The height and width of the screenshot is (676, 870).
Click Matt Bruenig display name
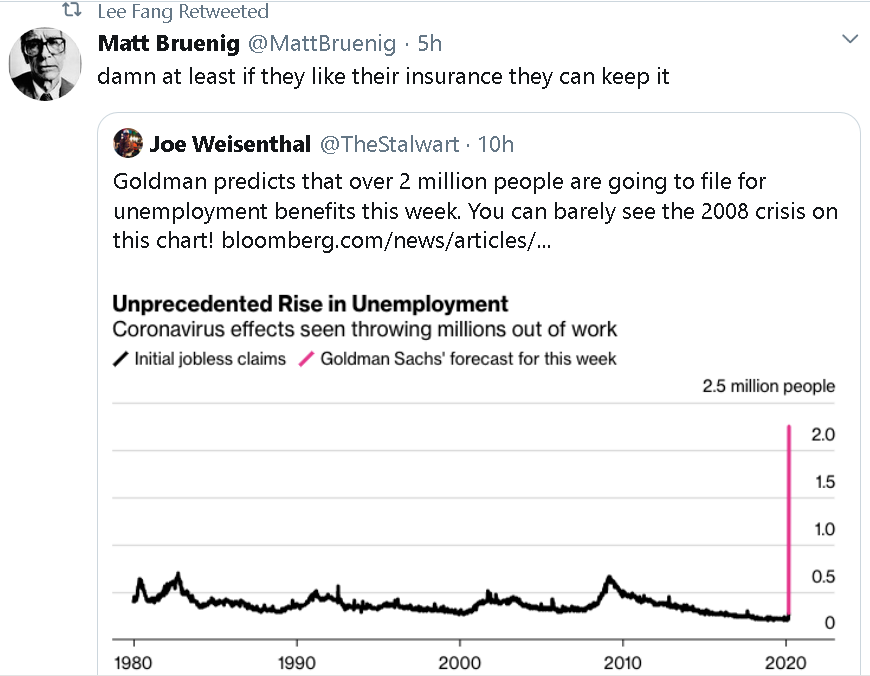169,43
